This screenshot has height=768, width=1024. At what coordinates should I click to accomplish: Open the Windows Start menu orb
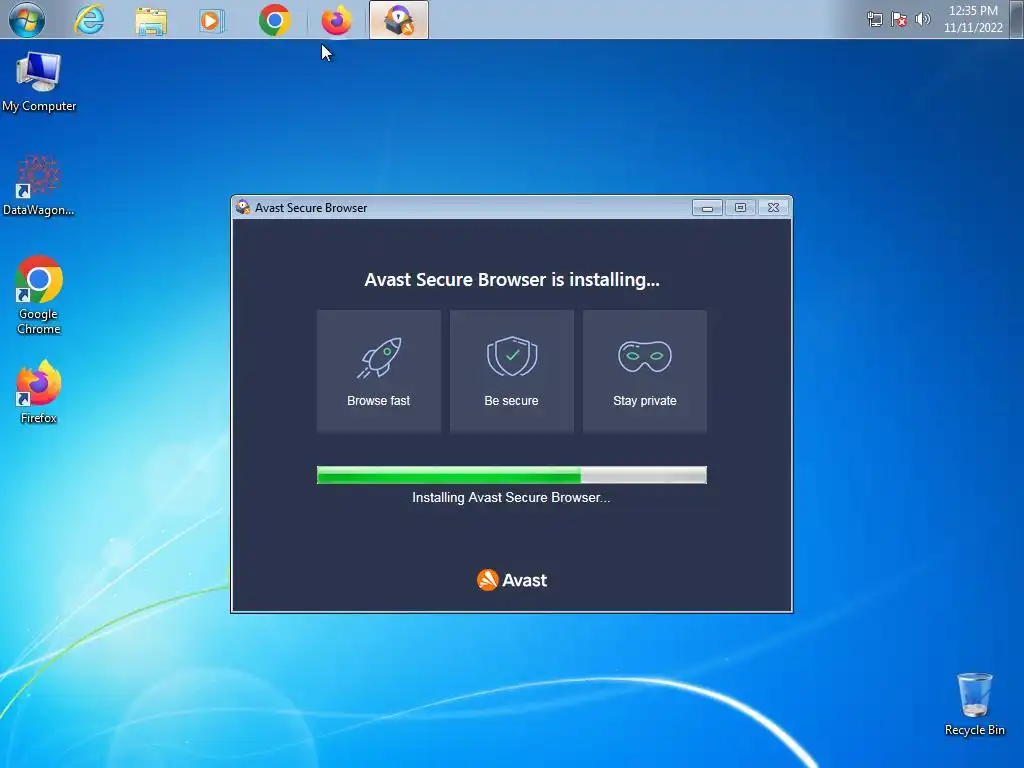pyautogui.click(x=27, y=20)
